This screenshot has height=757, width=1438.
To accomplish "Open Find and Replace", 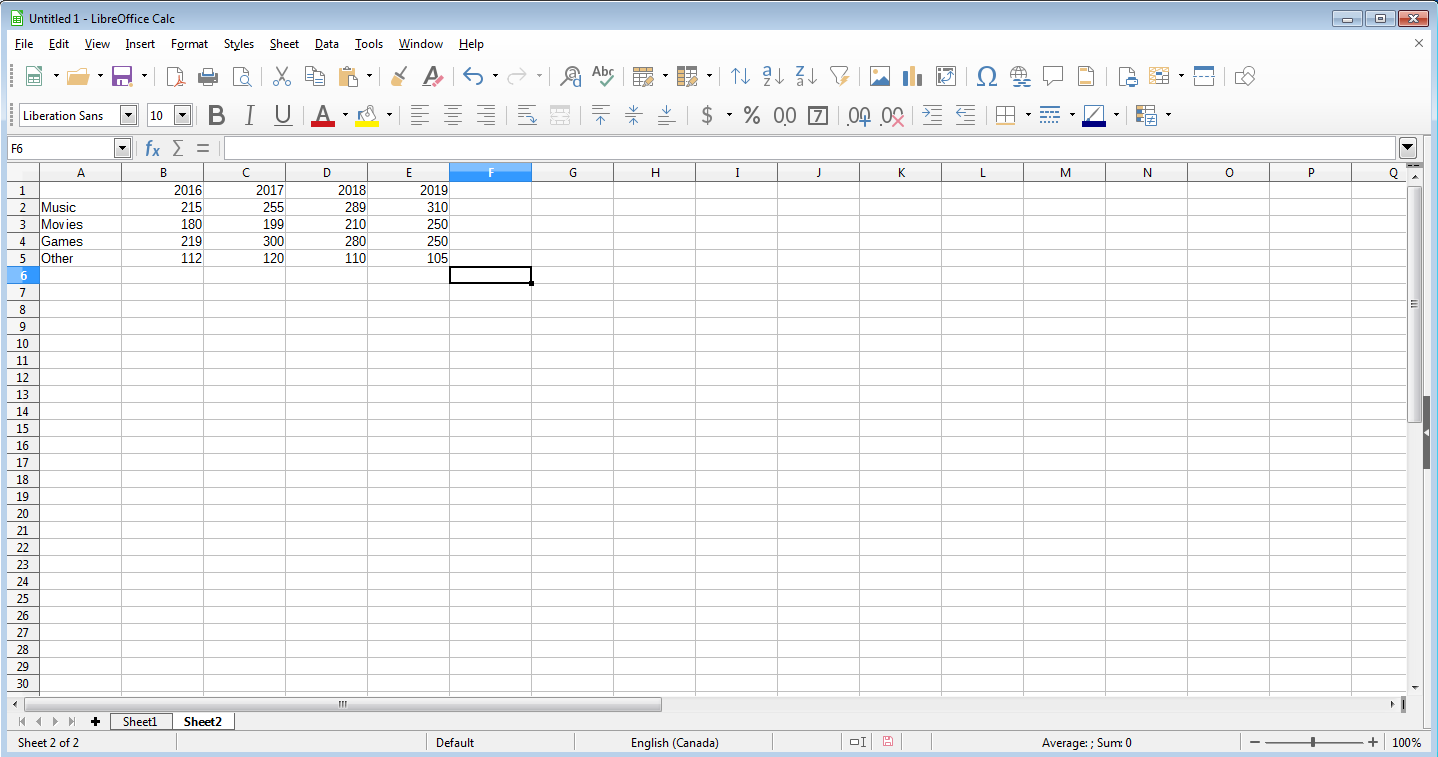I will (x=570, y=76).
